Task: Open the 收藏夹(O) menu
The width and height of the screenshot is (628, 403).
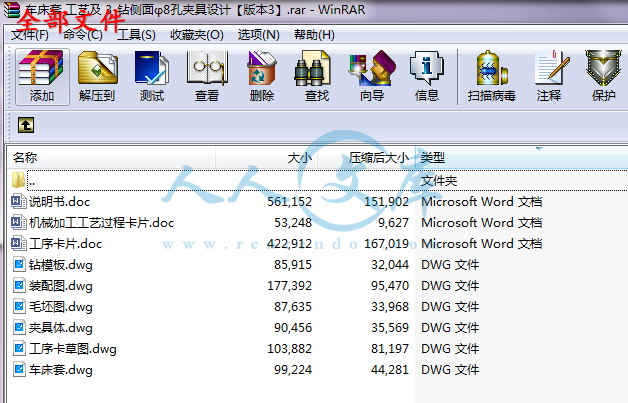Action: point(197,35)
